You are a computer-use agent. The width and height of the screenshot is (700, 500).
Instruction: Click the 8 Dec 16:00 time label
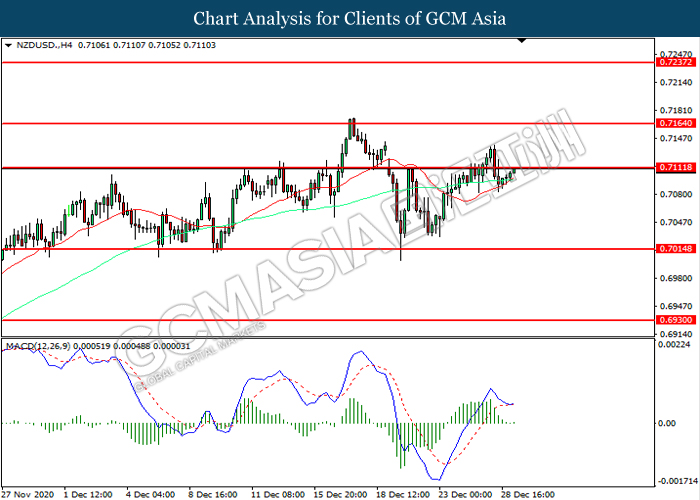pyautogui.click(x=212, y=495)
